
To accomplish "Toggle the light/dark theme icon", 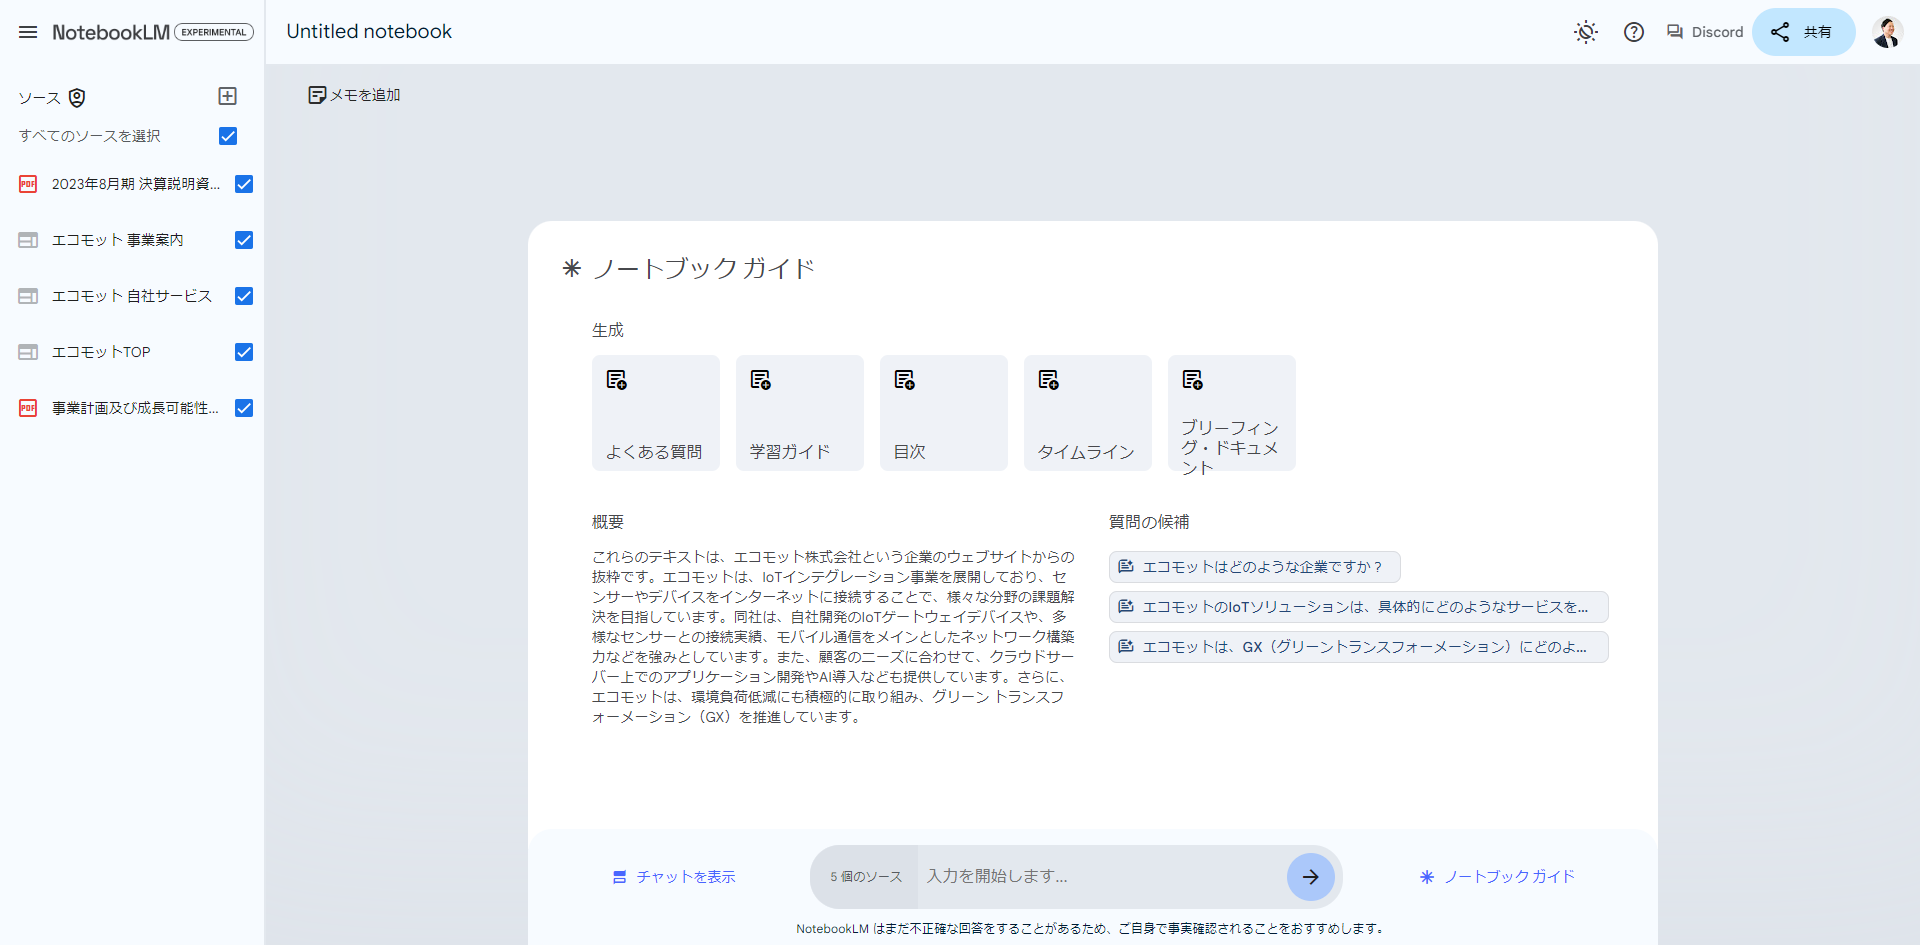I will click(x=1586, y=32).
